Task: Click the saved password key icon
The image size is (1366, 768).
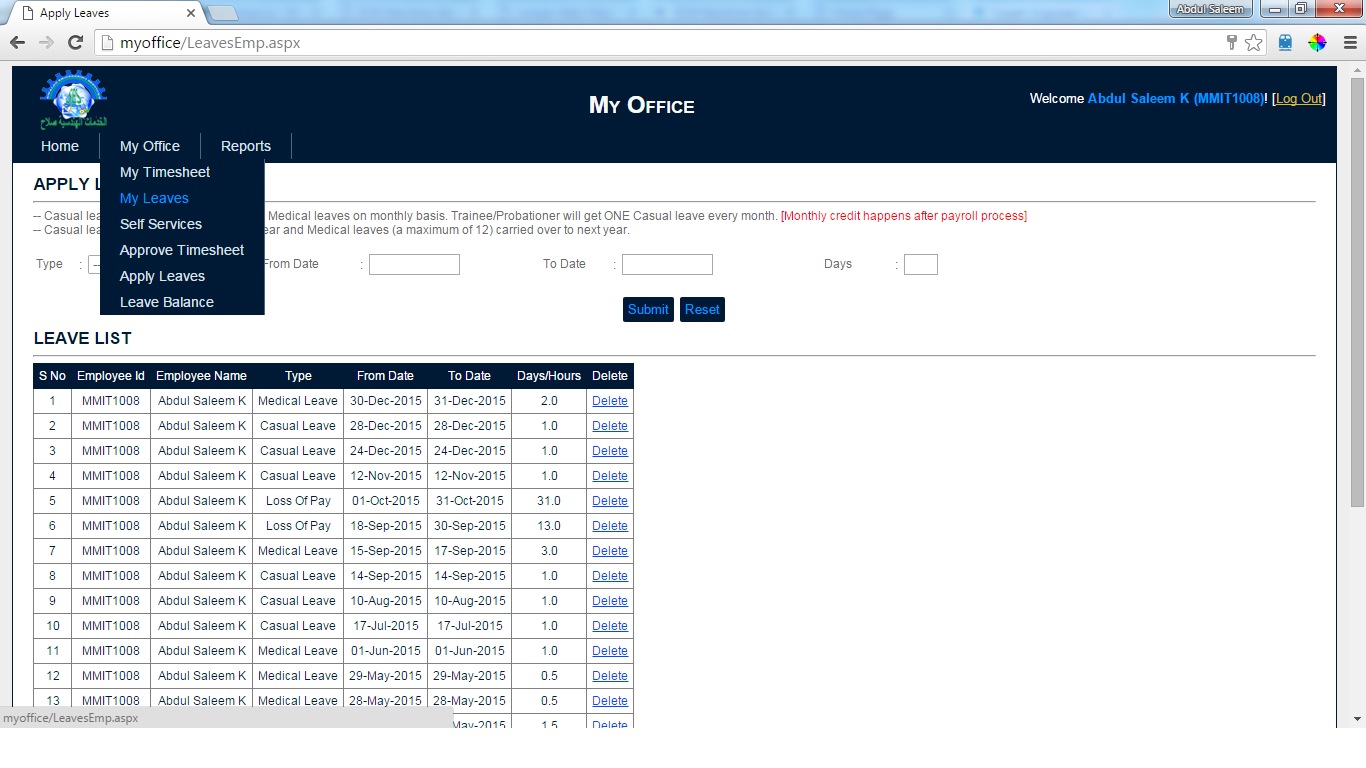Action: pos(1232,43)
